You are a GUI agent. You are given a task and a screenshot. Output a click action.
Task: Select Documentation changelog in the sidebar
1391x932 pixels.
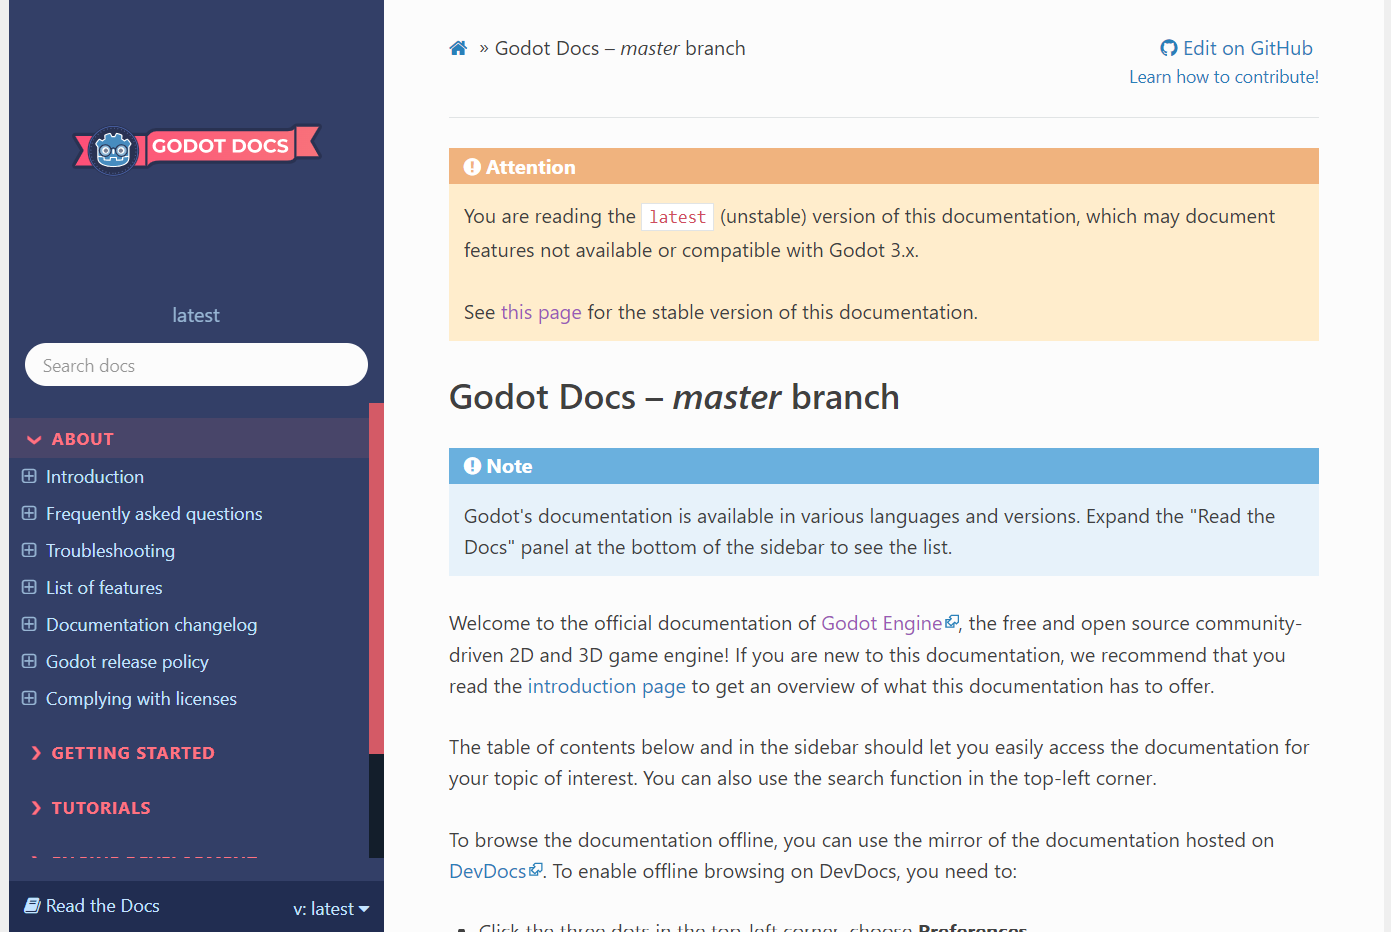point(150,624)
